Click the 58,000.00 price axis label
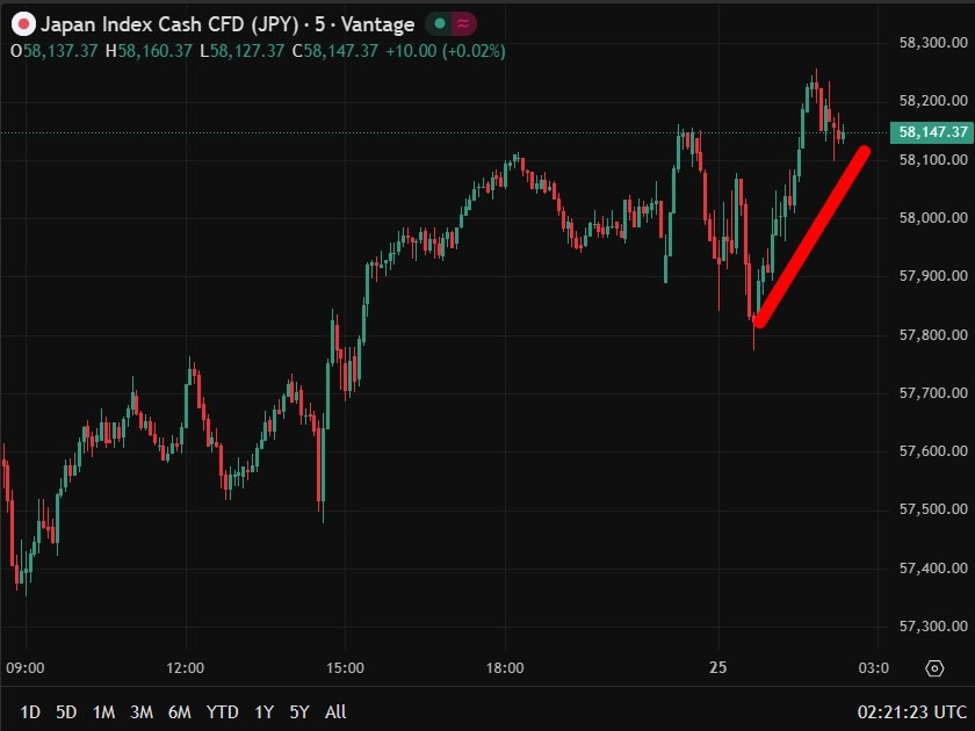The width and height of the screenshot is (975, 731). pos(933,218)
